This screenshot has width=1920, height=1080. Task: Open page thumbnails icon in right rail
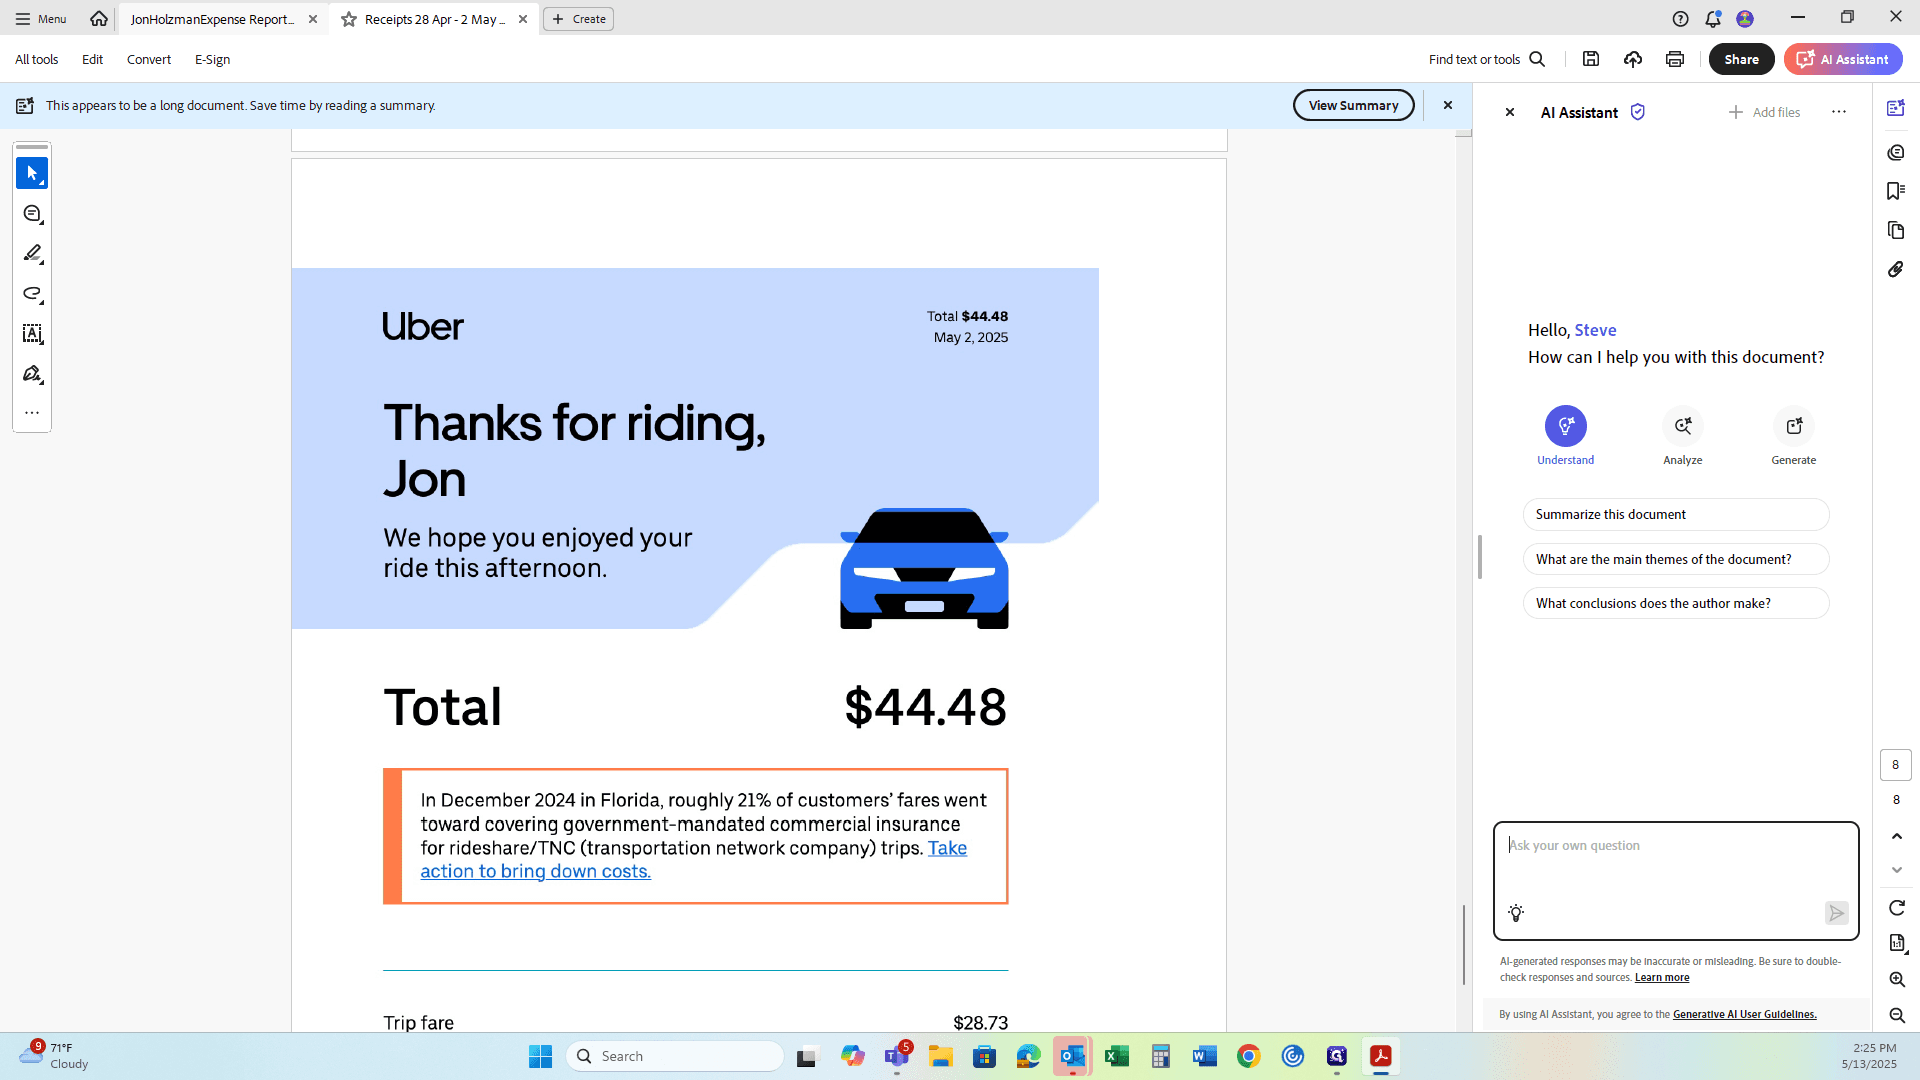[x=1896, y=230]
